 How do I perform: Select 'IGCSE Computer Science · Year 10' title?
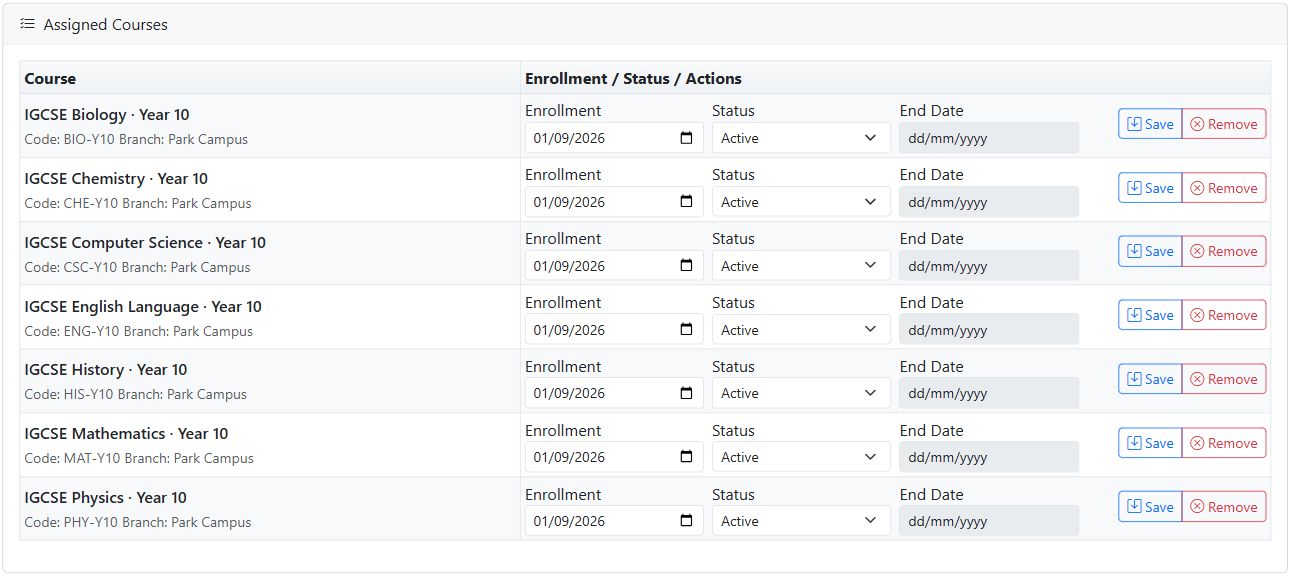(x=145, y=243)
